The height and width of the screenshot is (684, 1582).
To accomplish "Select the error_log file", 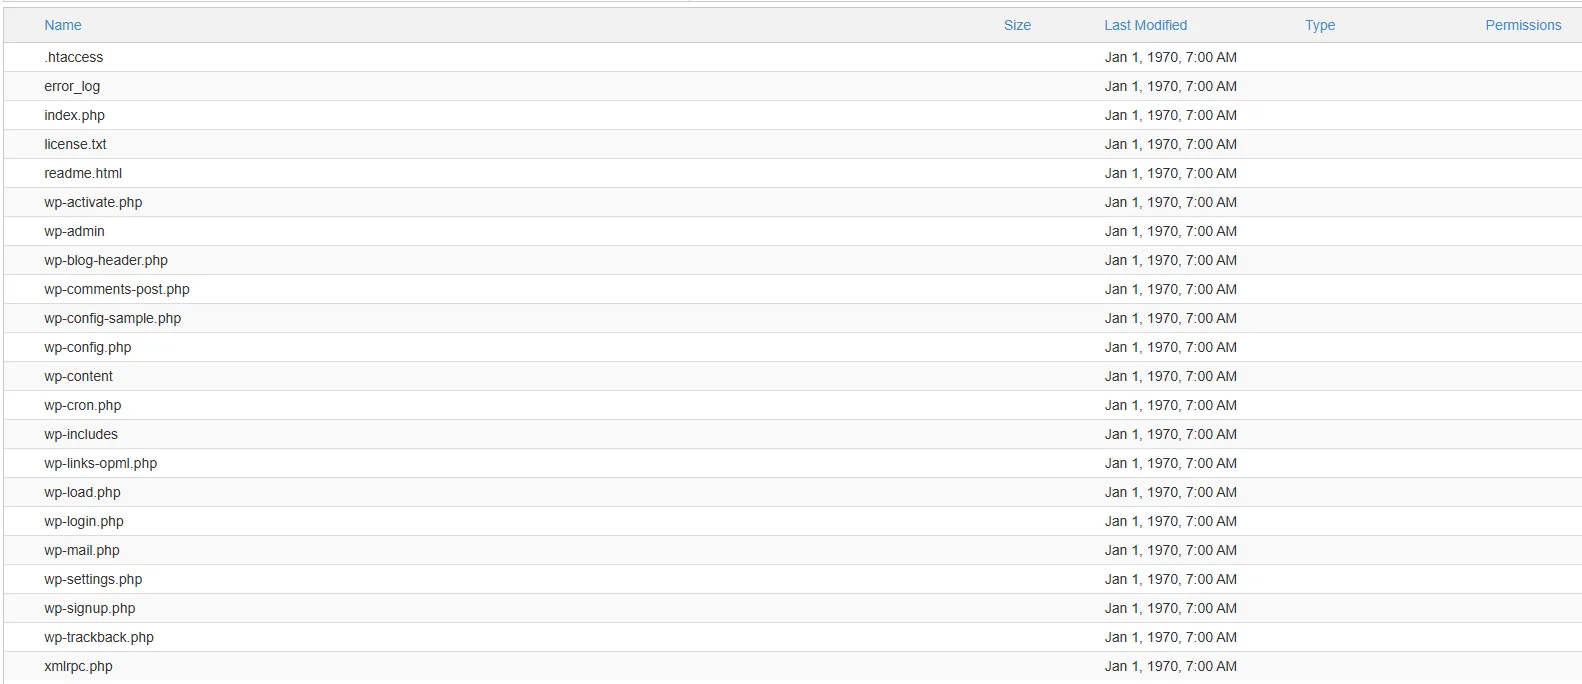I will pos(72,86).
